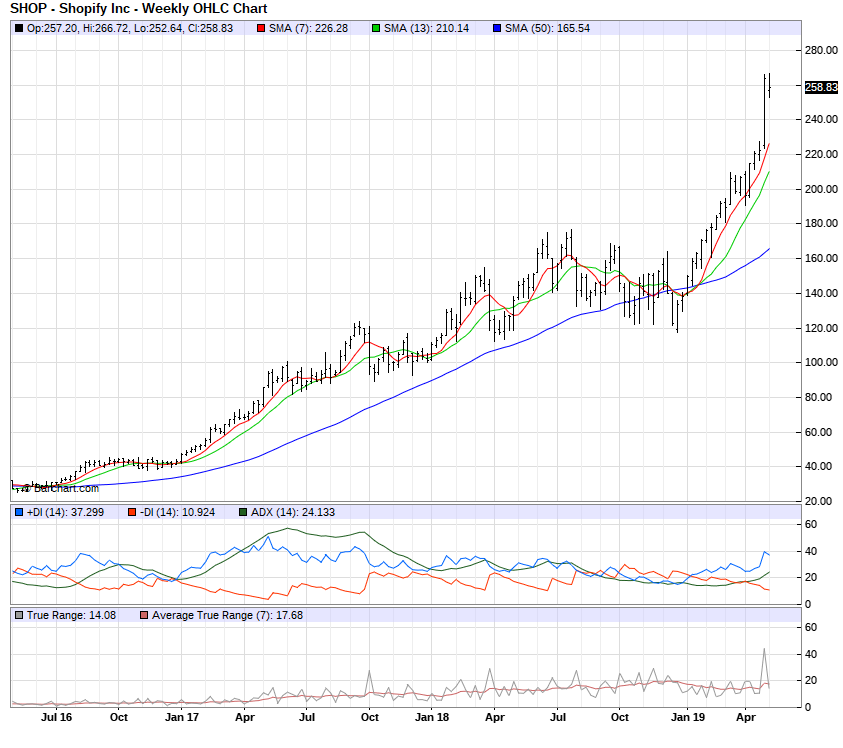Click the 220.00 price axis label
The height and width of the screenshot is (748, 843).
click(x=821, y=154)
